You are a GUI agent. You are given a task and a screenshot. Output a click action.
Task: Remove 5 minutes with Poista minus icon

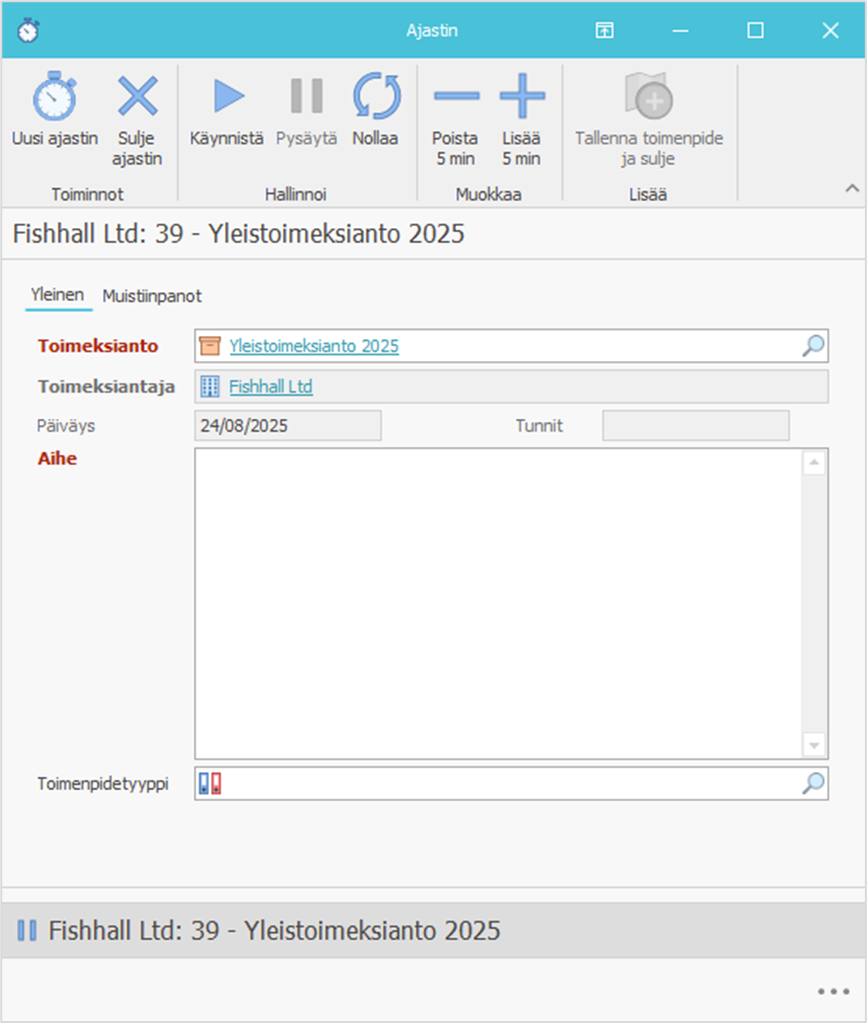tap(455, 98)
